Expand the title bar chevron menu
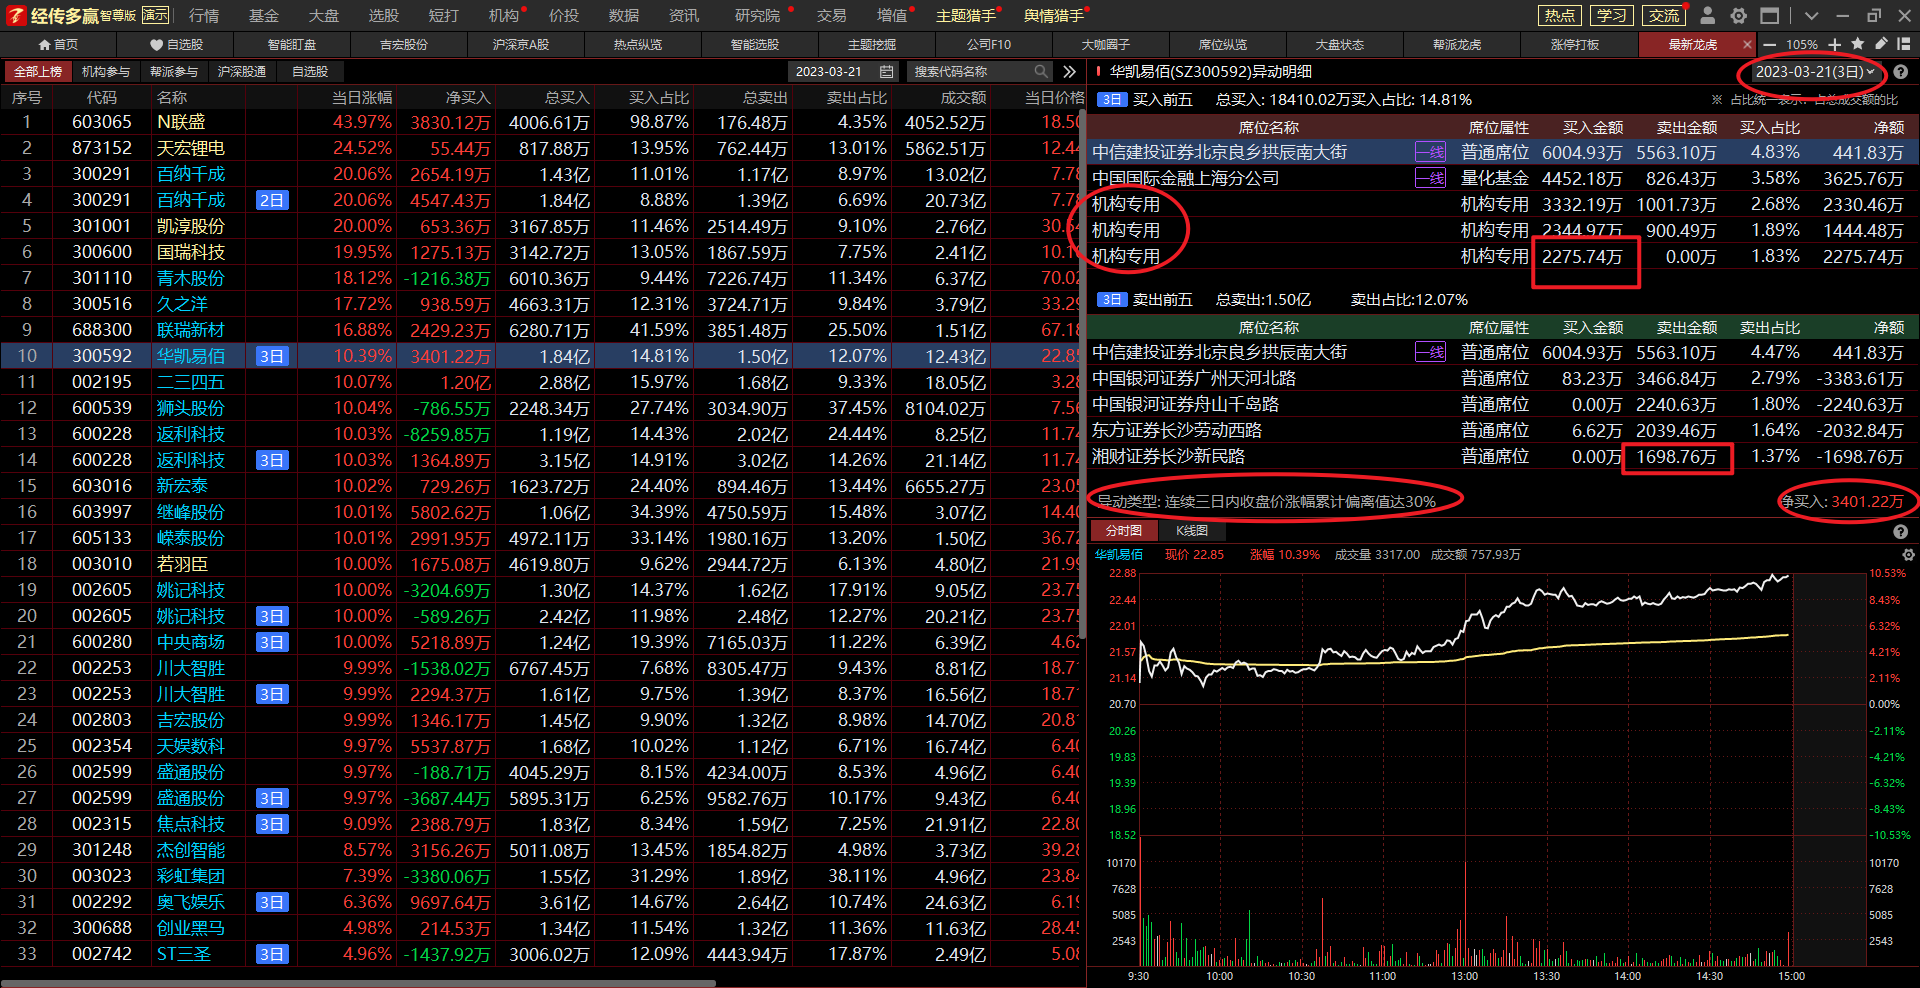Viewport: 1920px width, 988px height. (1811, 15)
